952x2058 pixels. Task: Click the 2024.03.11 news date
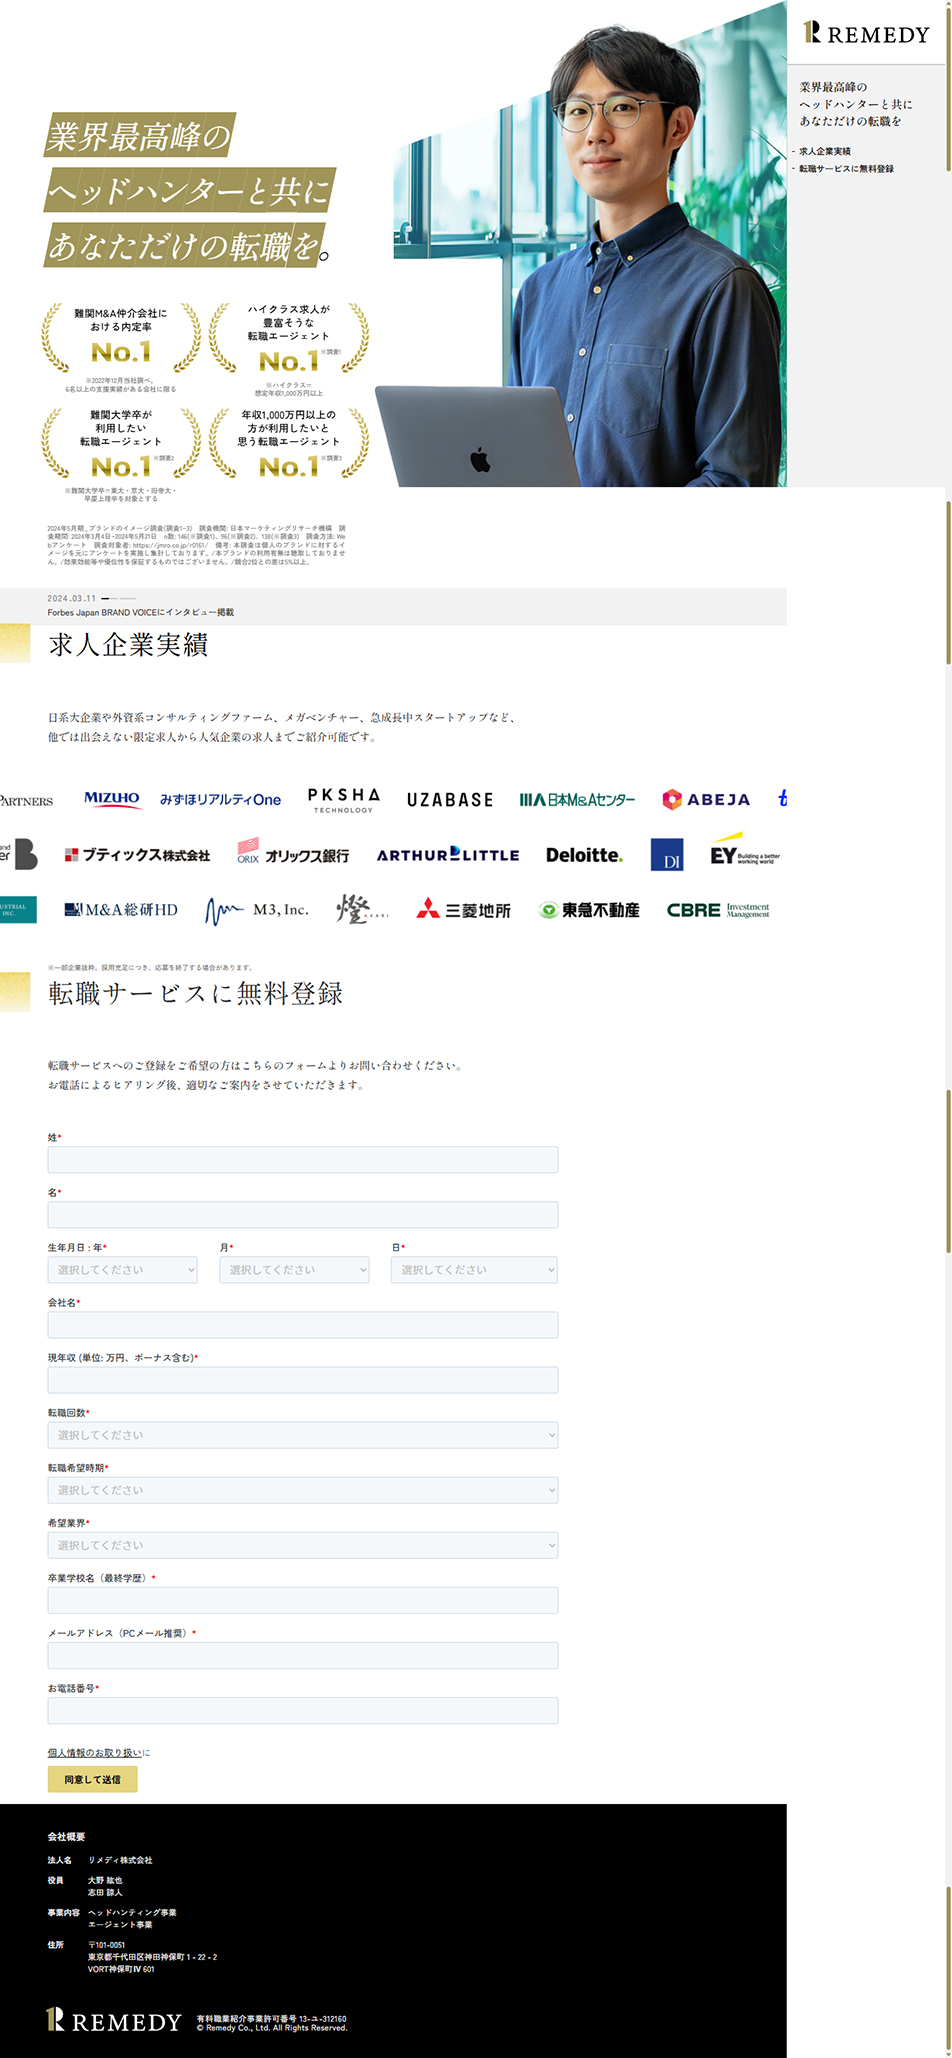[x=72, y=598]
